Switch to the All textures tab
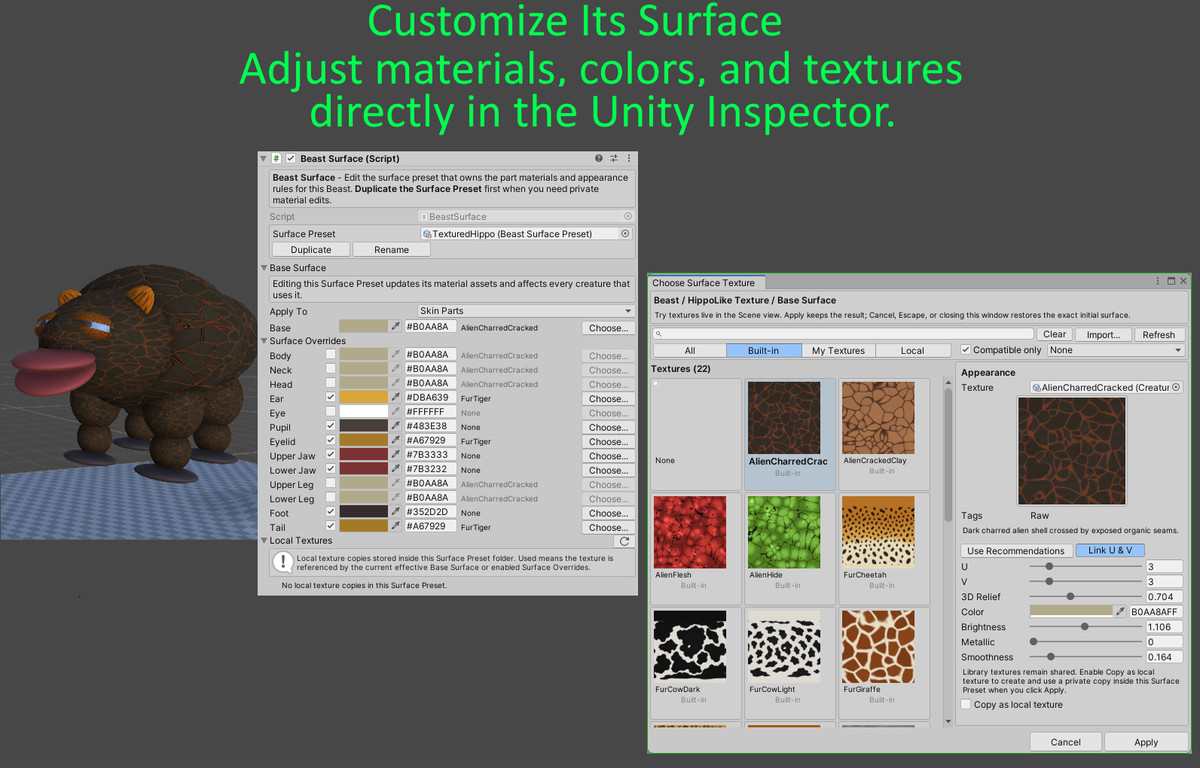The height and width of the screenshot is (768, 1200). (x=690, y=350)
